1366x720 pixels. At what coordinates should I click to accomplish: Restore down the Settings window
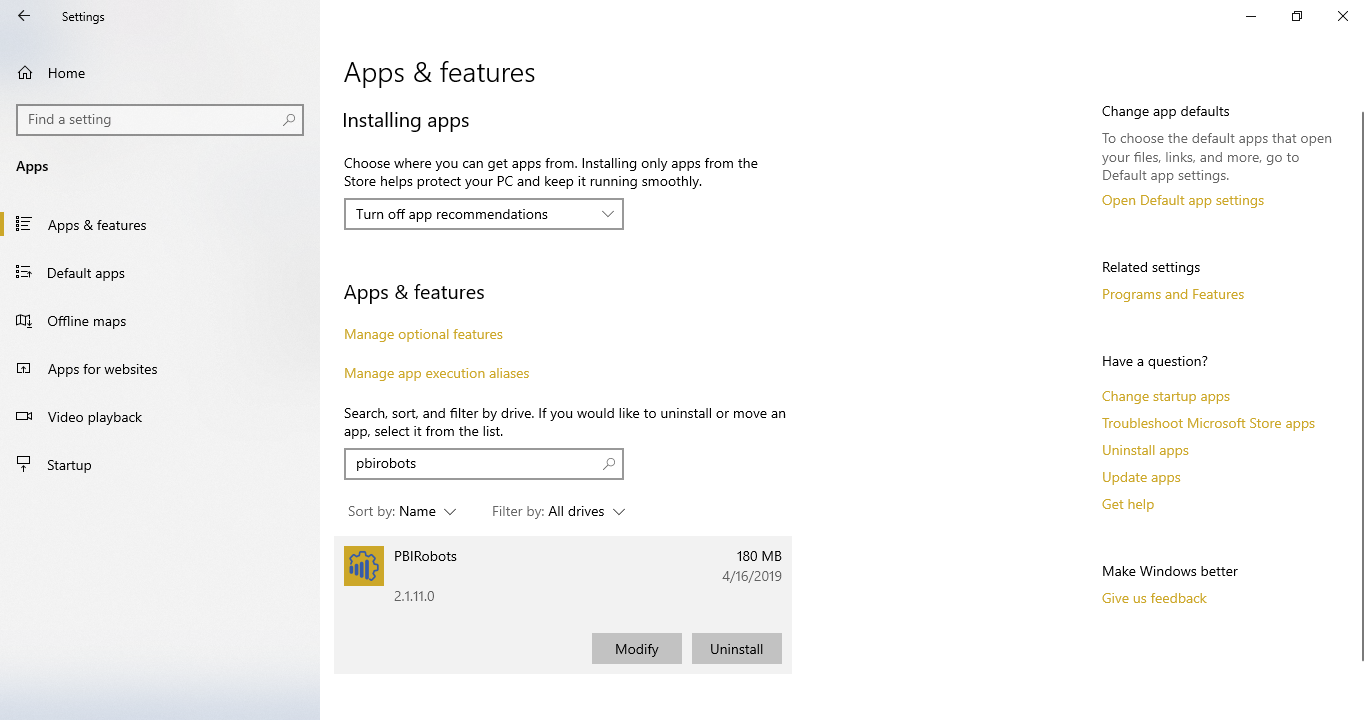(x=1297, y=16)
